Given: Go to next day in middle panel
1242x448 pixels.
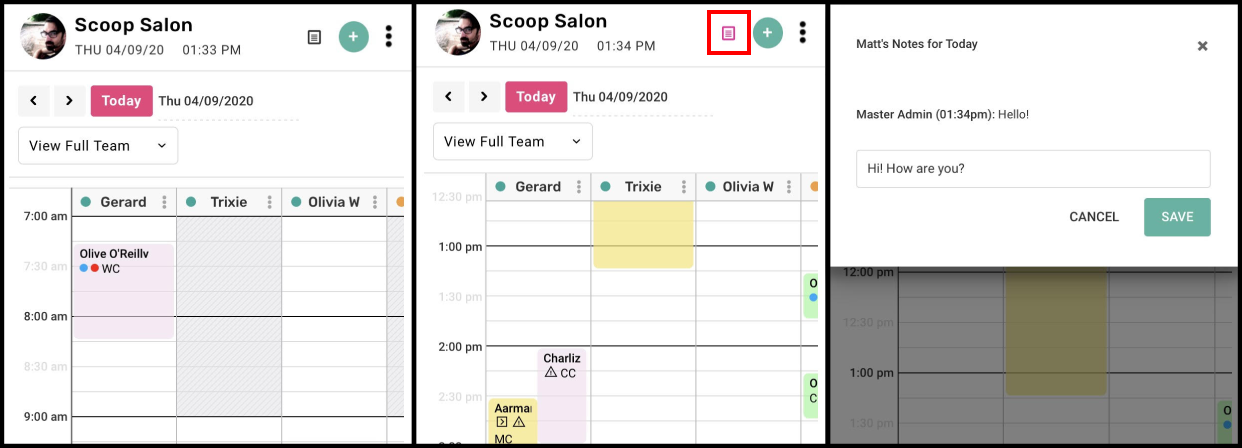Looking at the screenshot, I should pyautogui.click(x=484, y=97).
